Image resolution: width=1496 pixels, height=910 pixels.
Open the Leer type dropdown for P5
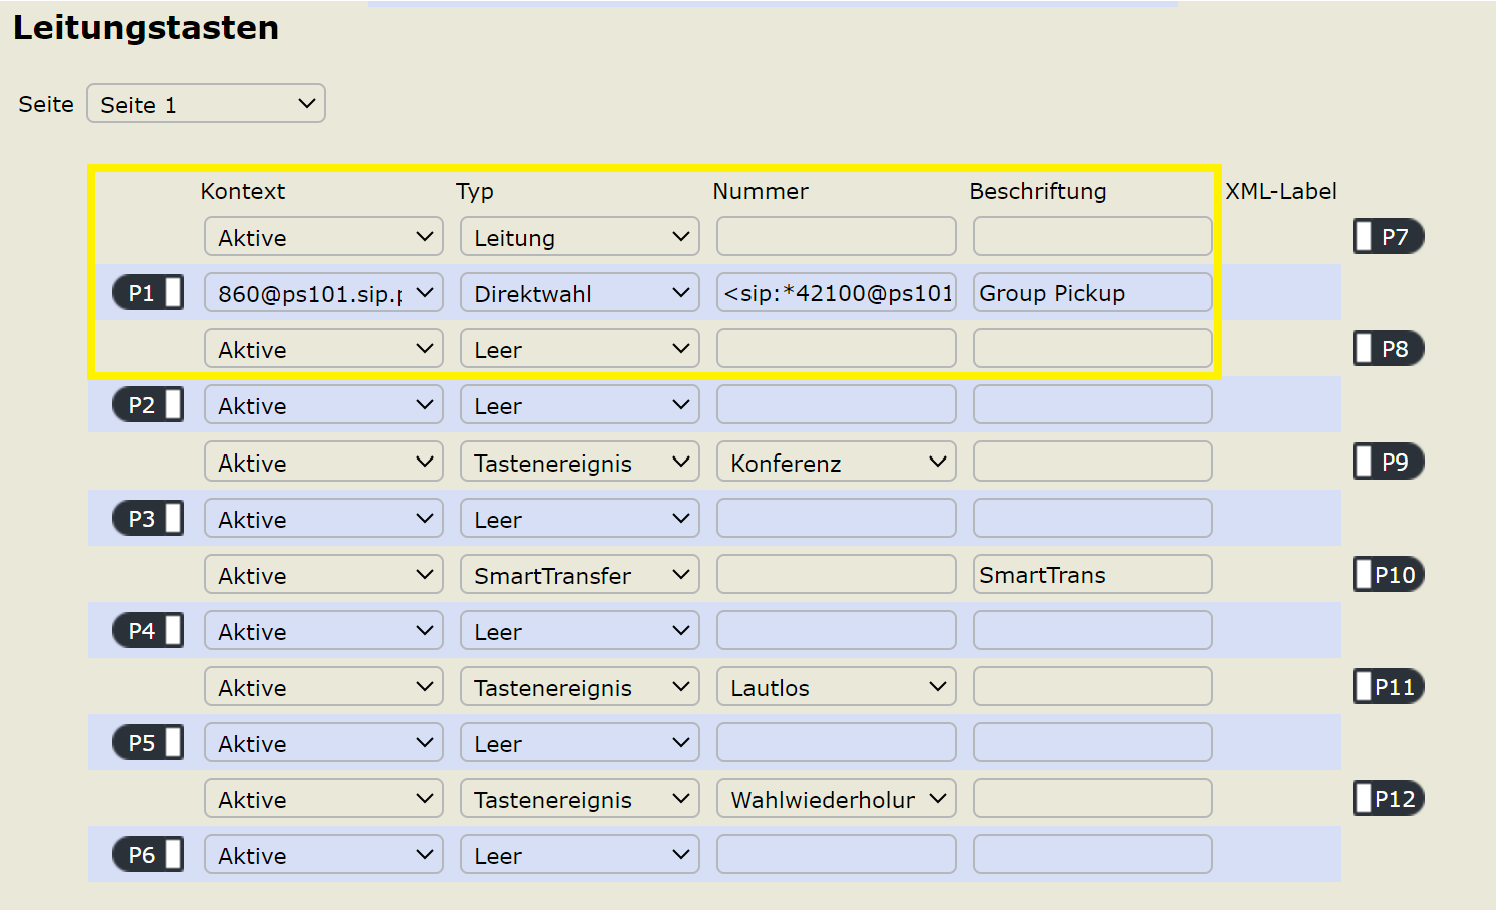[x=580, y=743]
